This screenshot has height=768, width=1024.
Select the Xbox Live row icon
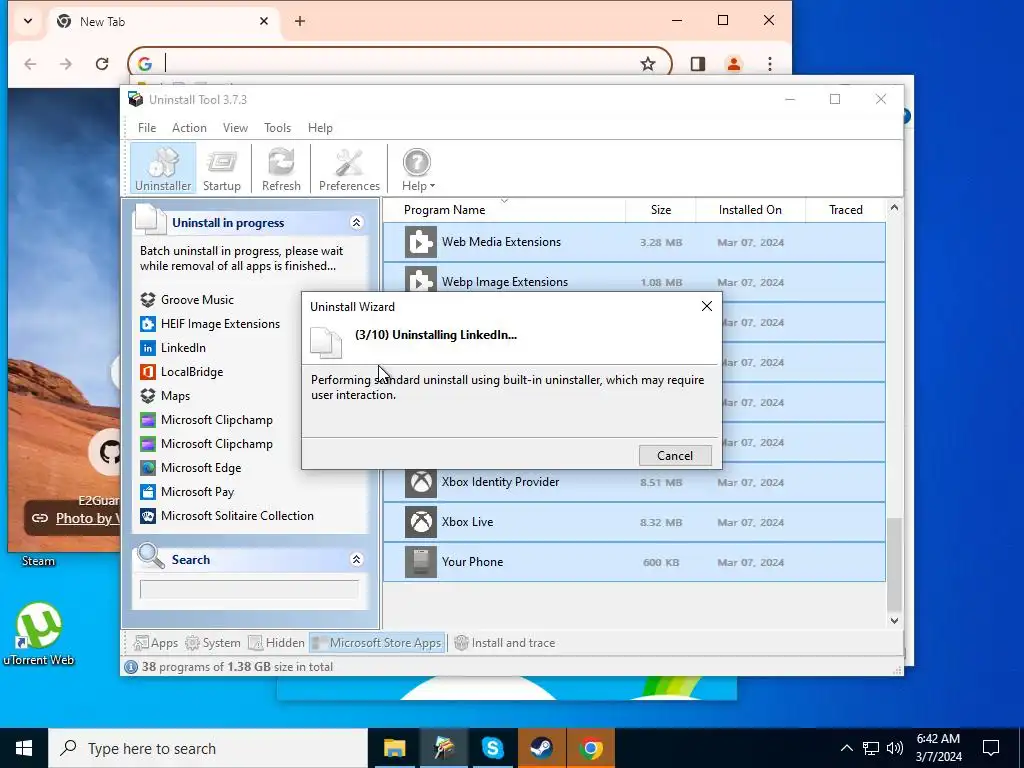[x=421, y=522]
